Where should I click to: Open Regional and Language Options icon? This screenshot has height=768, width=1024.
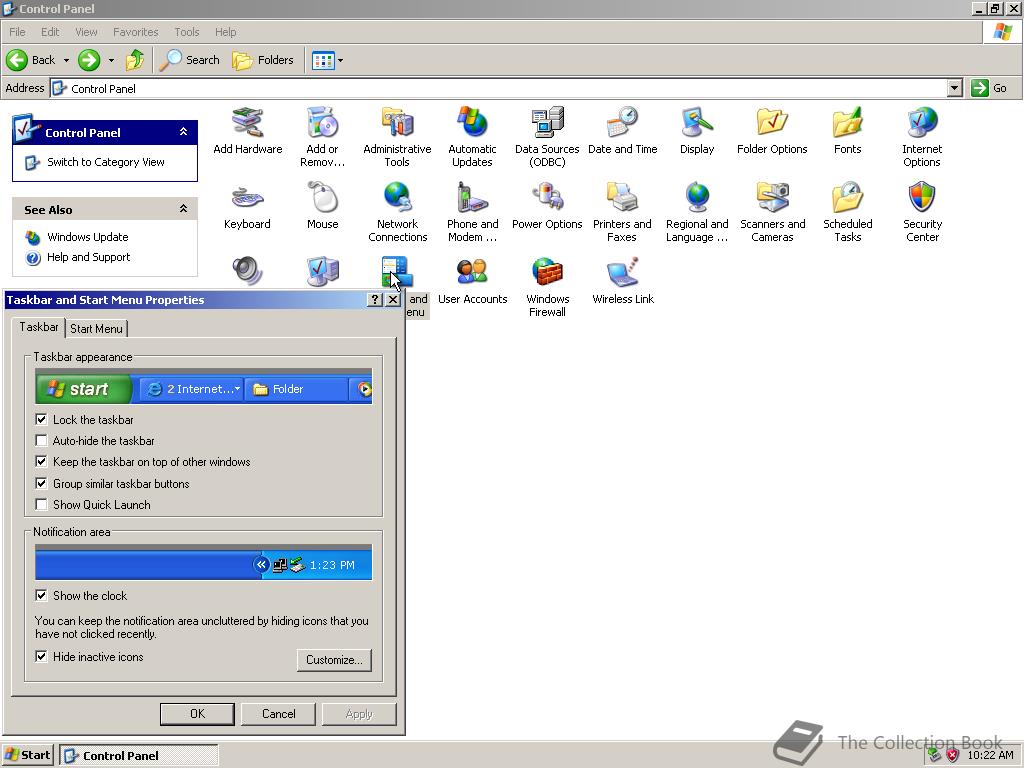[x=697, y=198]
